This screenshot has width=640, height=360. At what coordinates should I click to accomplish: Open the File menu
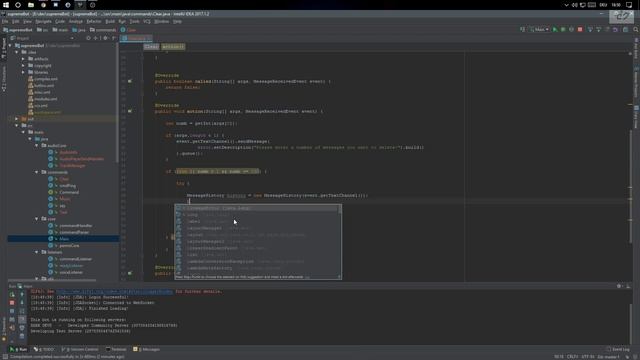point(5,22)
